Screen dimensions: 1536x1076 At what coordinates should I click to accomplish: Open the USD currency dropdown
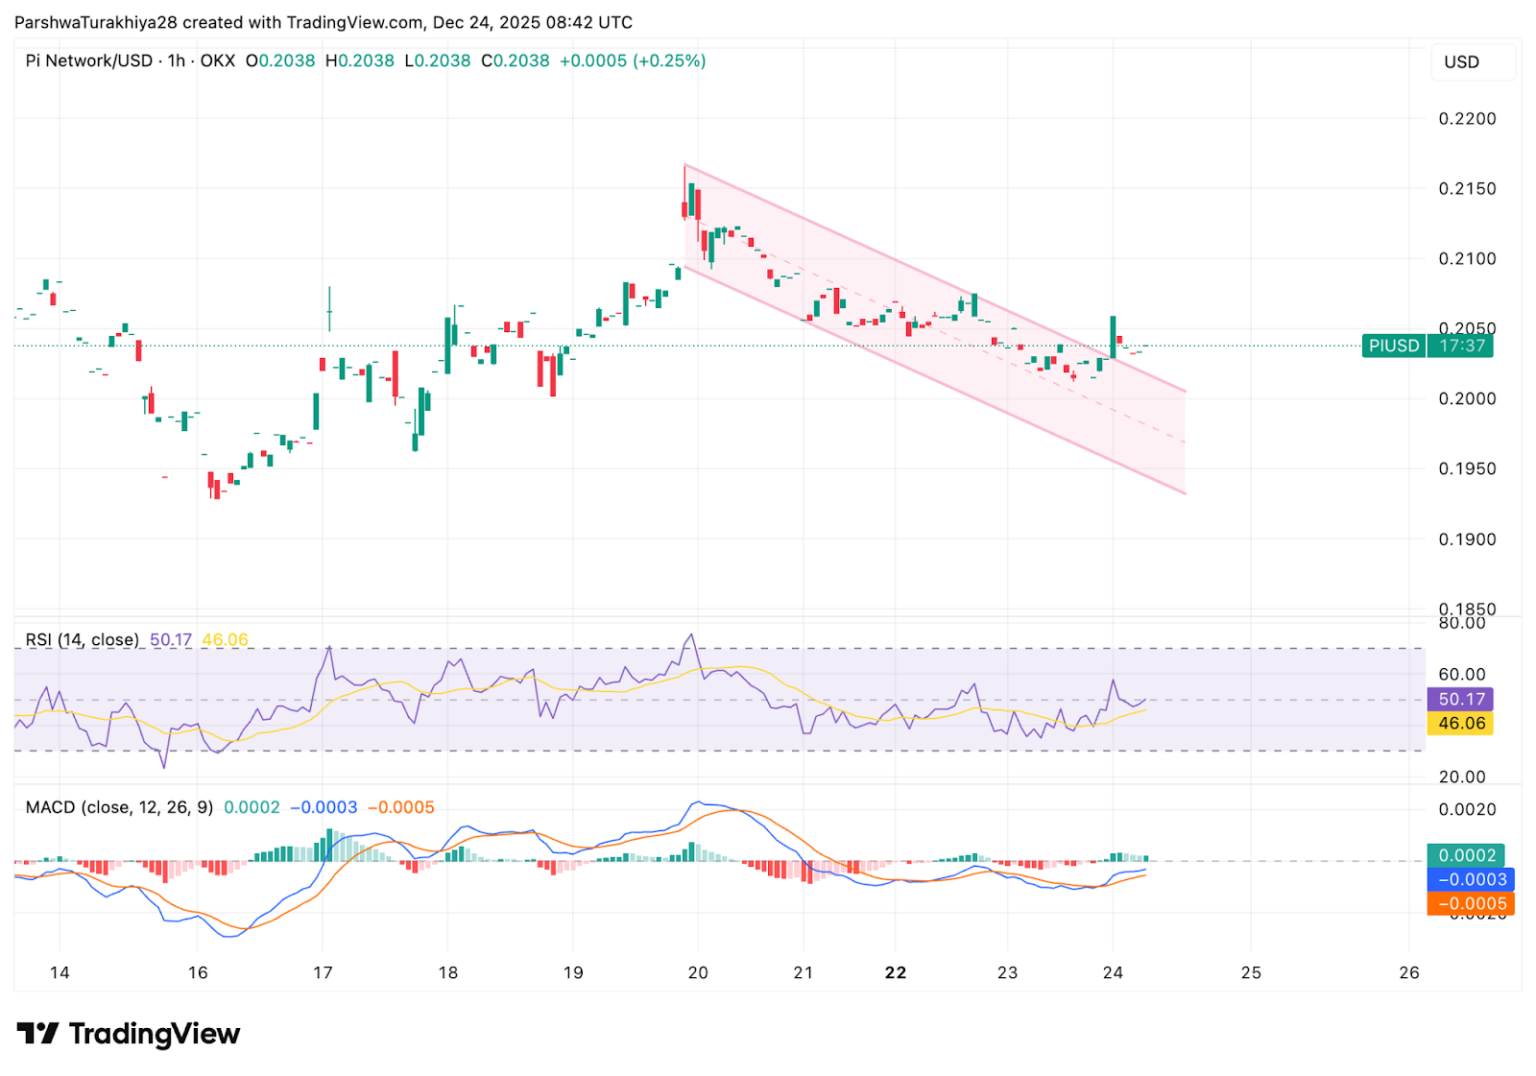coord(1462,61)
